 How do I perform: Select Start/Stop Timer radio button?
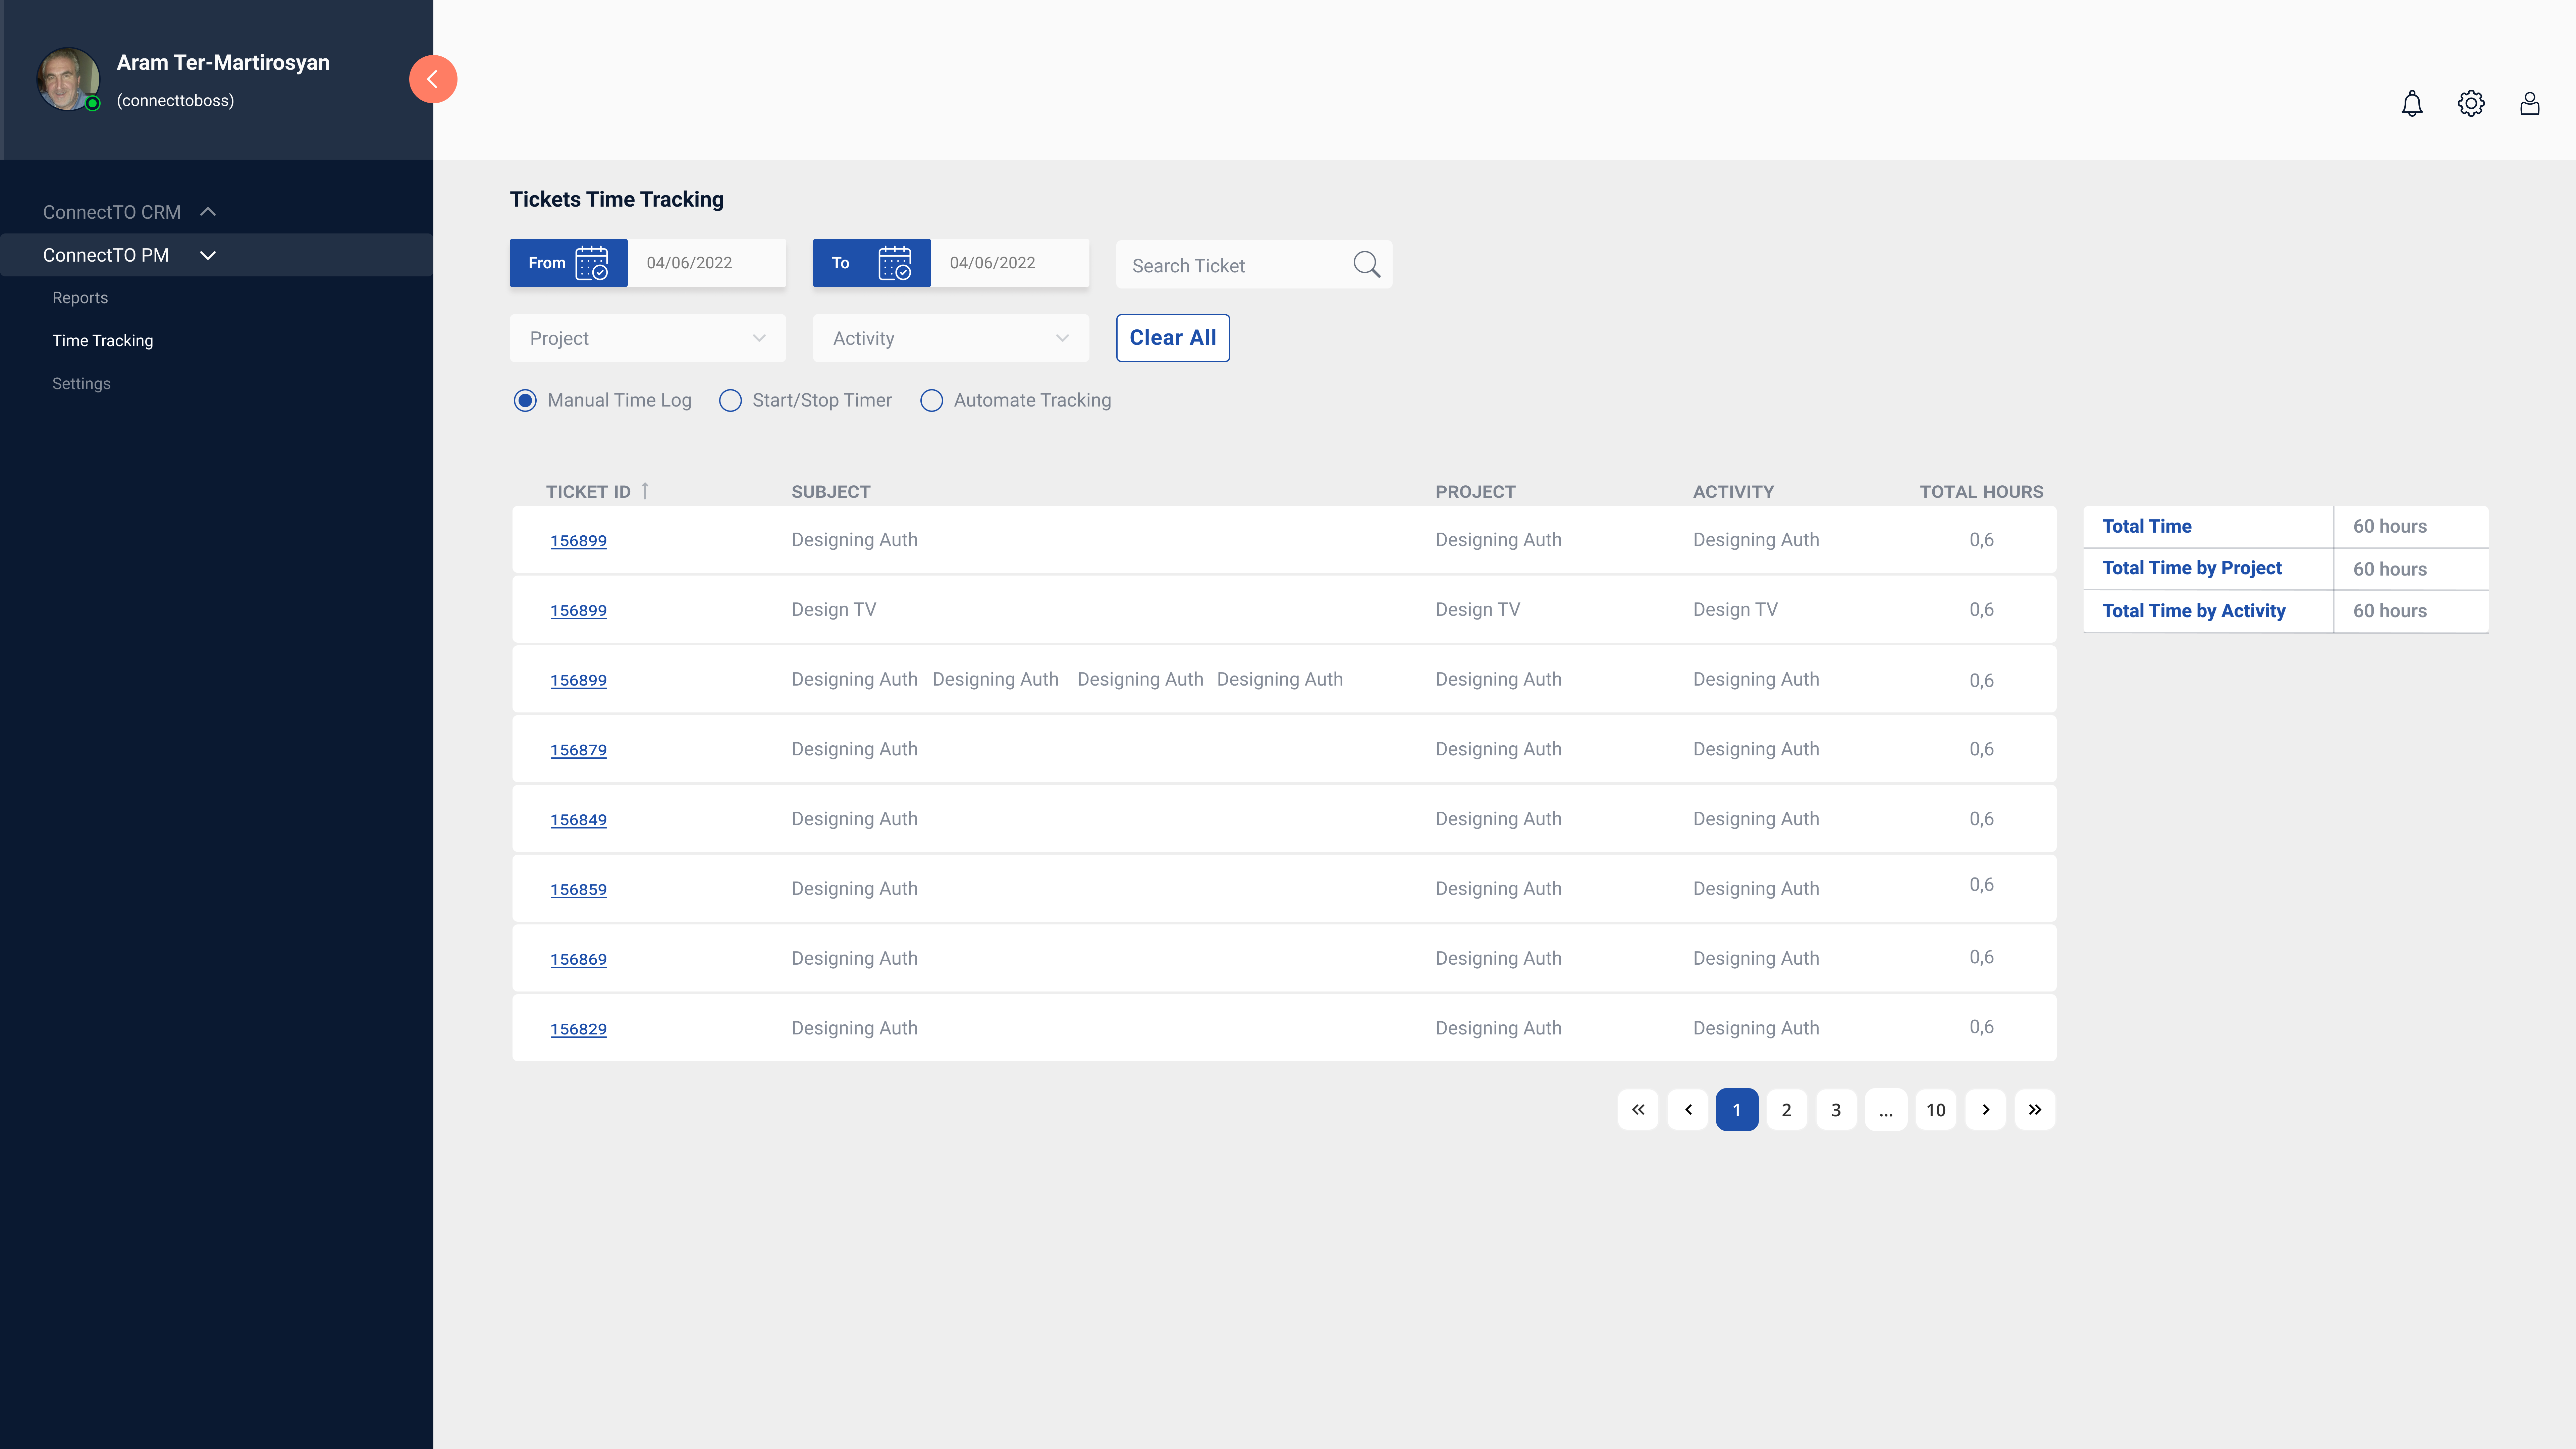point(731,400)
